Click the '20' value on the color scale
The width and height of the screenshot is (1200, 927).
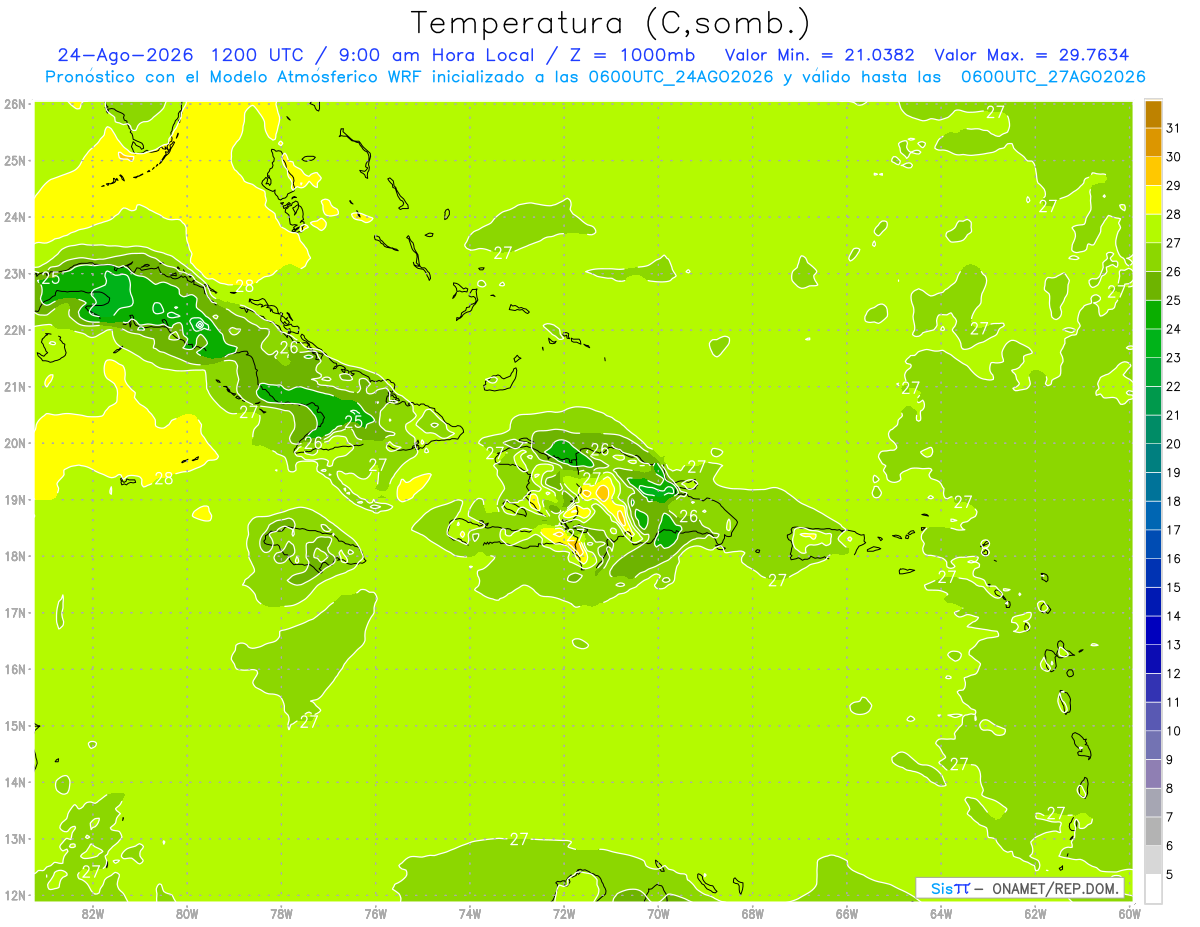point(1174,444)
